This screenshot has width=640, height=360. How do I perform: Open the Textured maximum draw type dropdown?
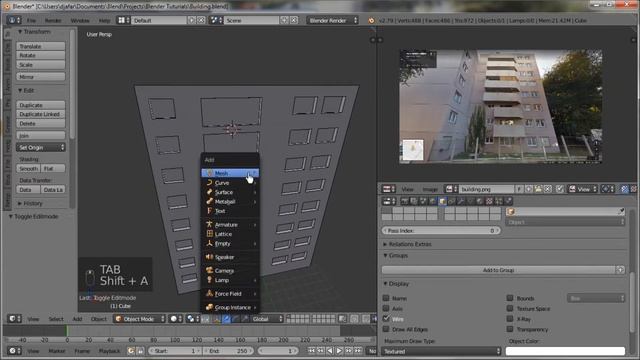click(x=441, y=351)
